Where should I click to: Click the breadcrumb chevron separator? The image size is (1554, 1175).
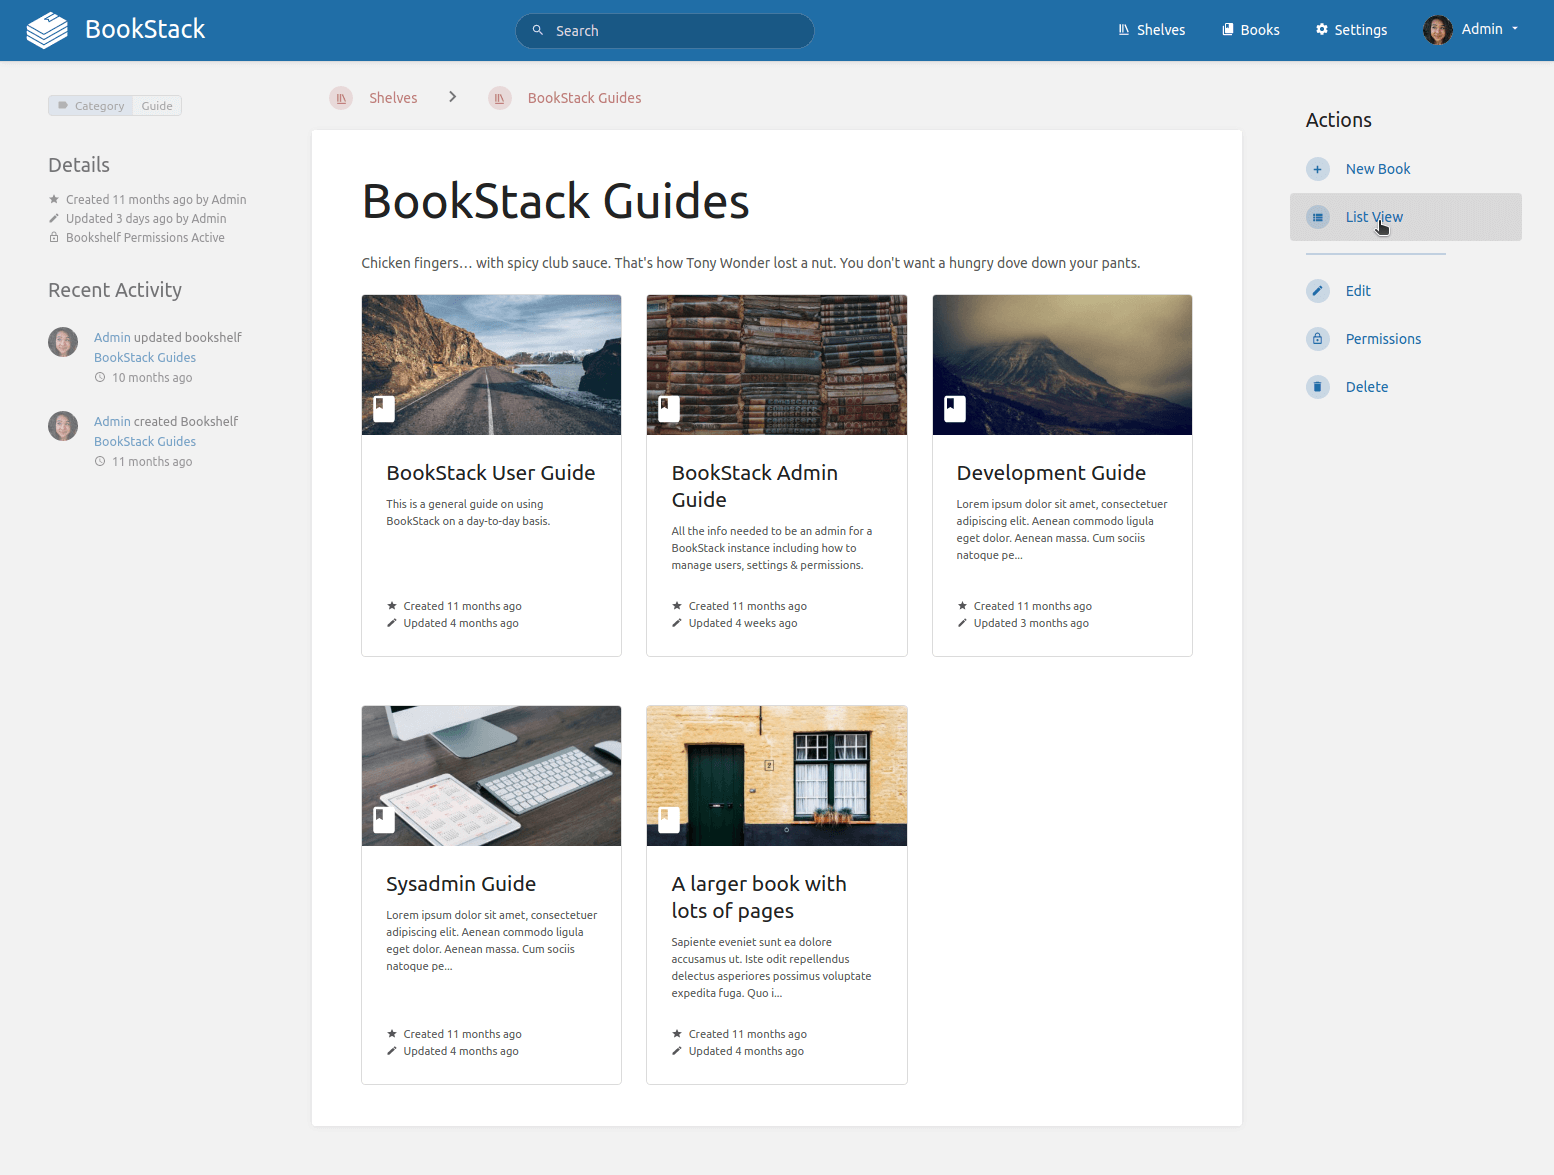pyautogui.click(x=453, y=97)
